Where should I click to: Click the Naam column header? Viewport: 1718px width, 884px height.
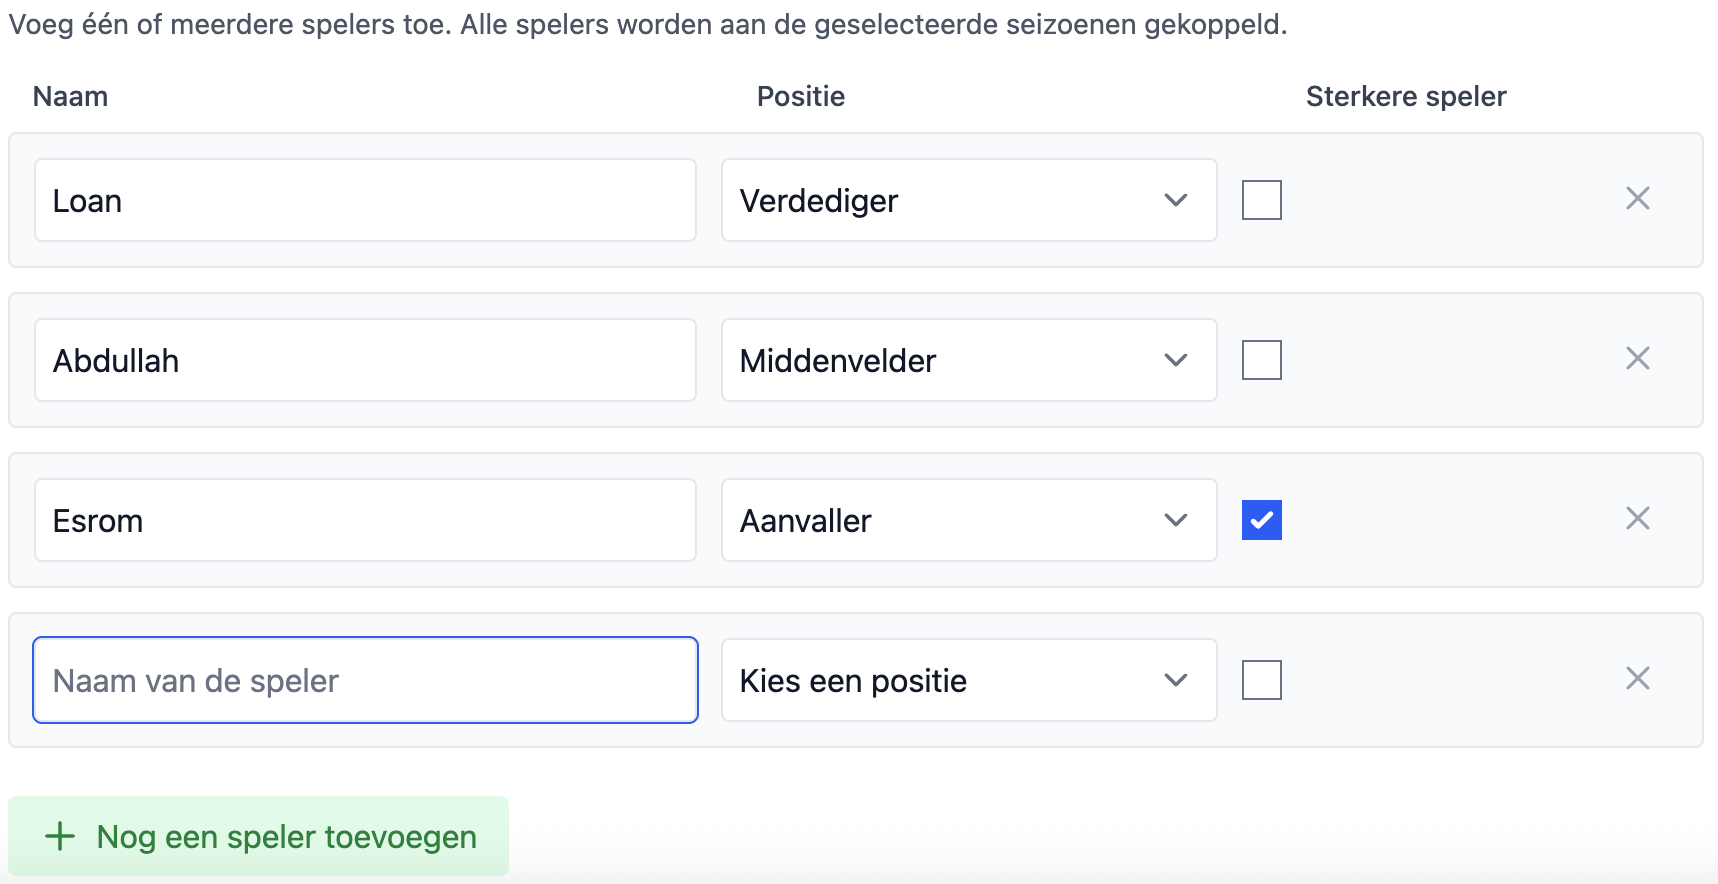click(x=69, y=96)
